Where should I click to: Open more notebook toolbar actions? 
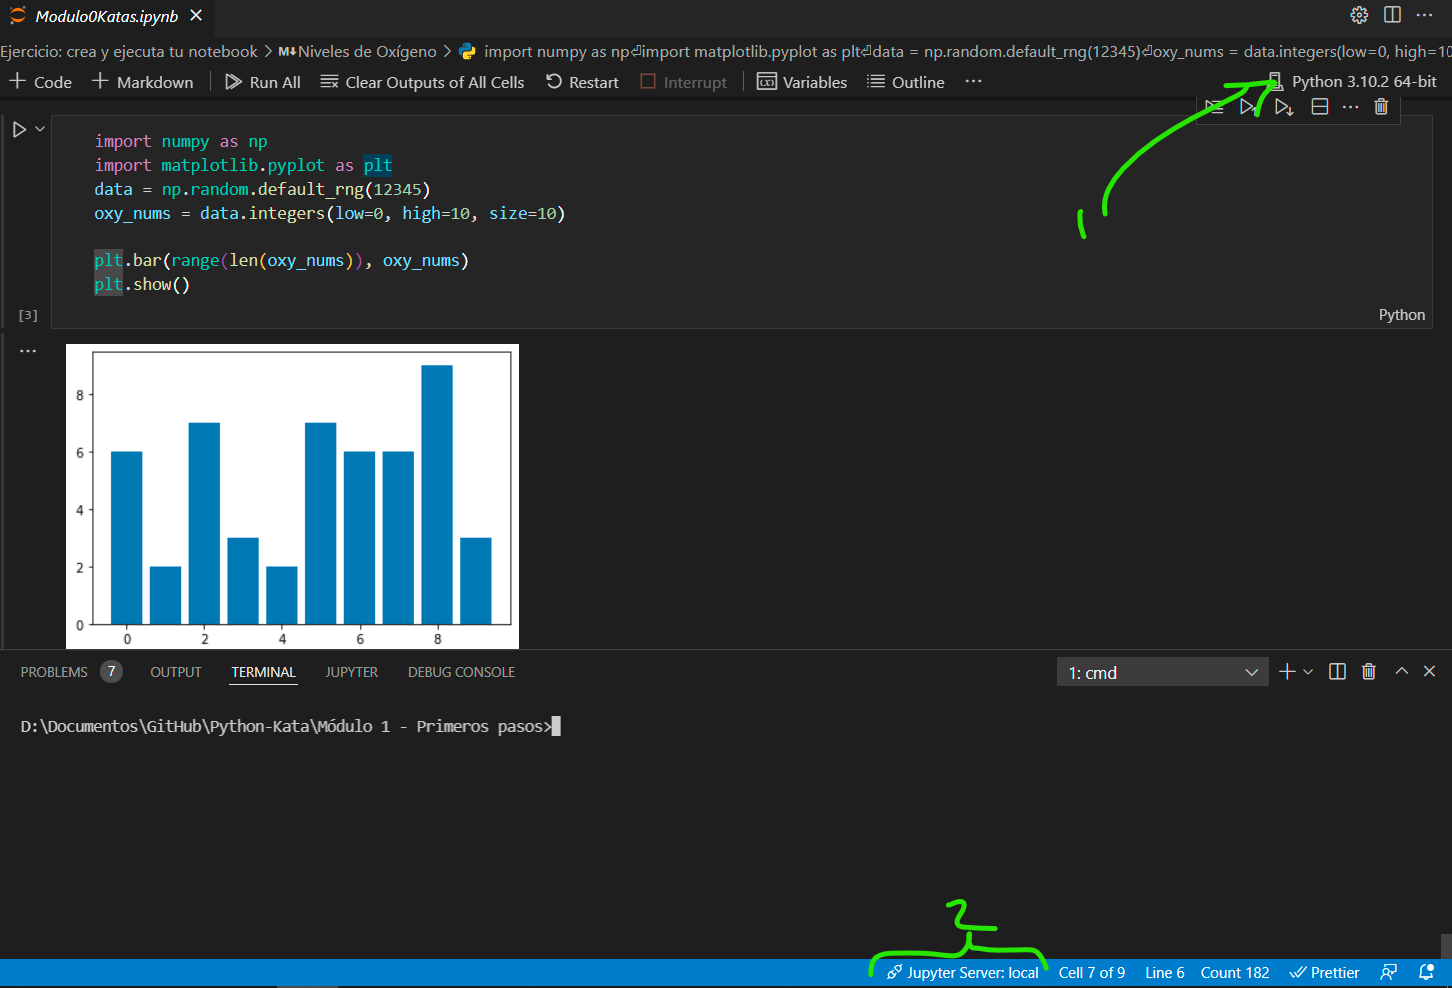coord(973,82)
